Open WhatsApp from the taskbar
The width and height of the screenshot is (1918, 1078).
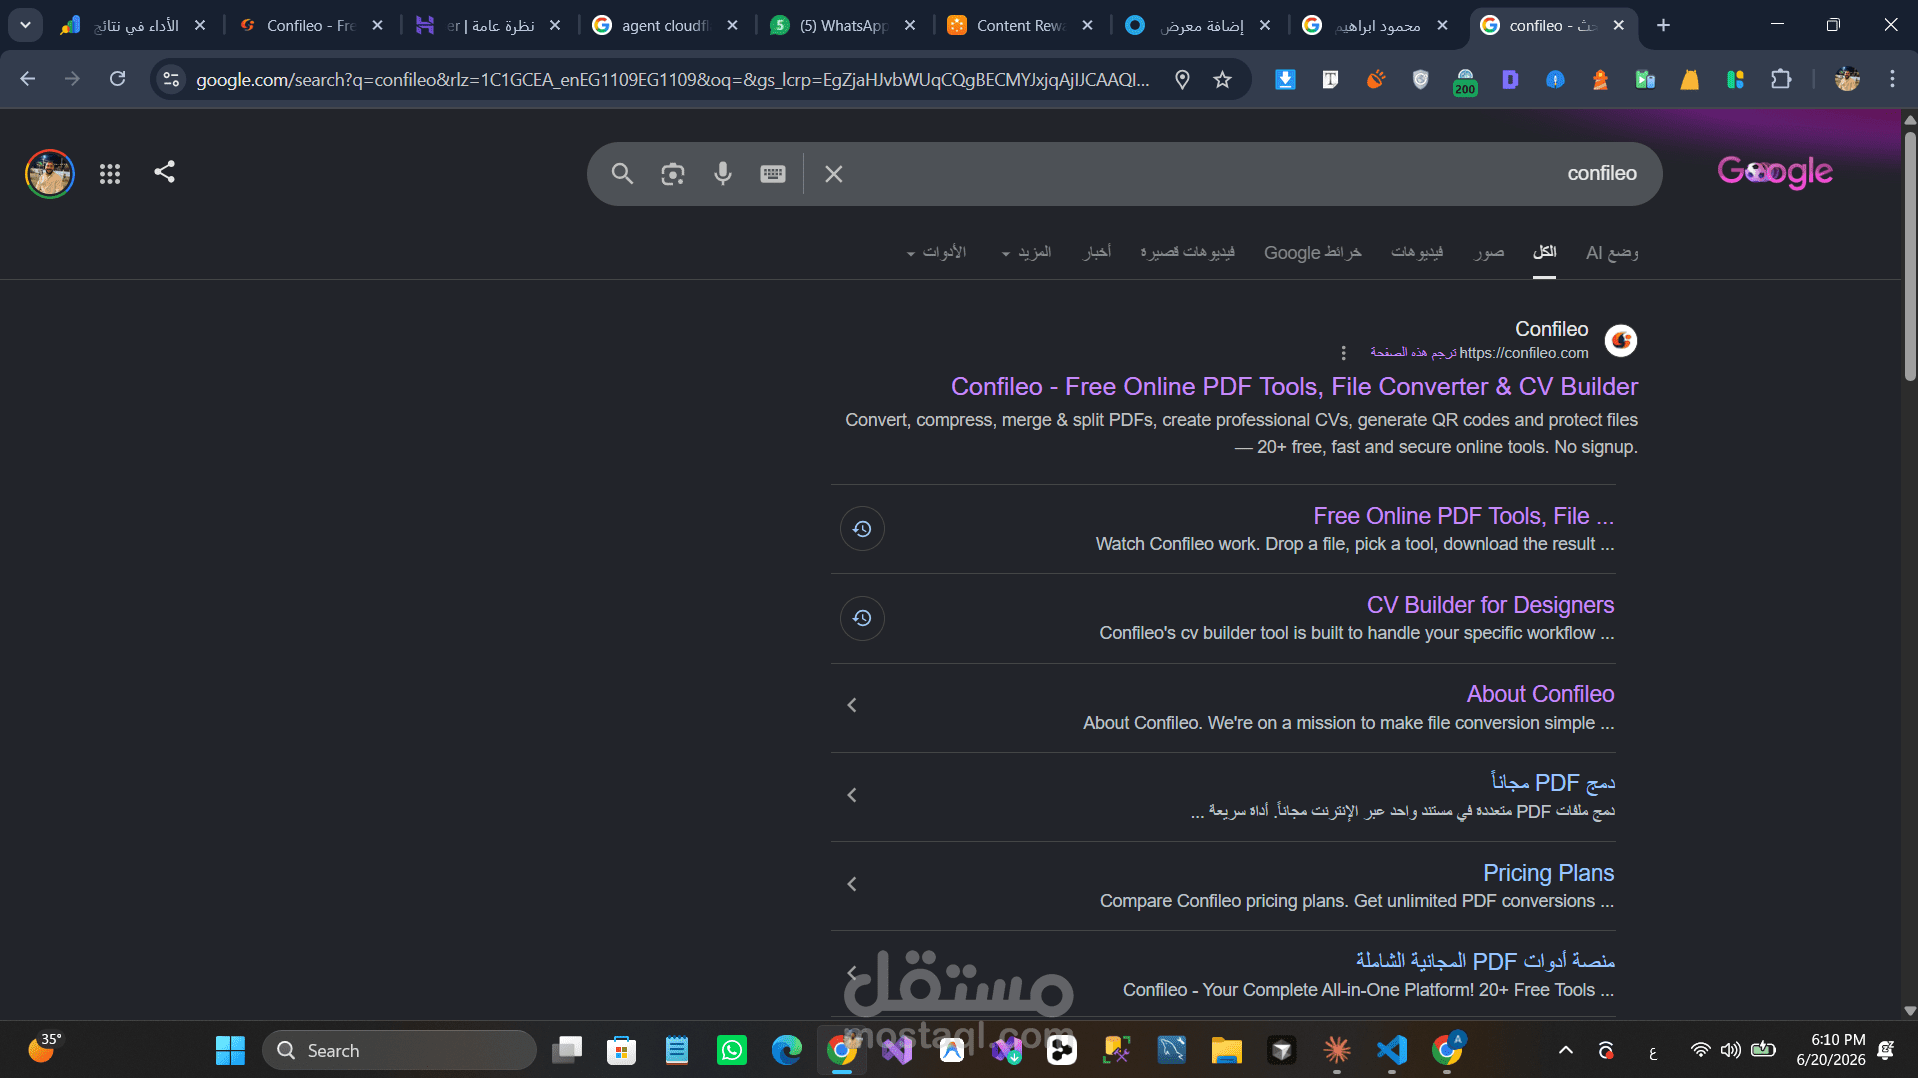click(732, 1050)
